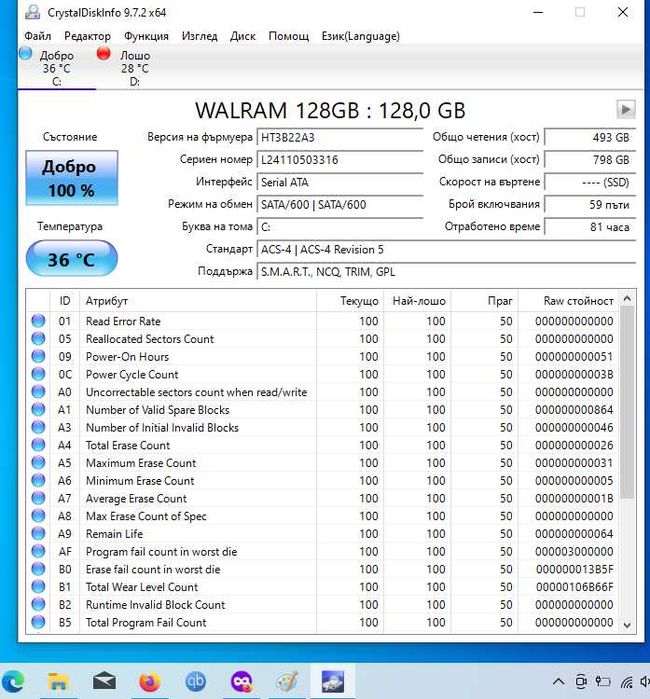The image size is (650, 699).
Task: Click the interface field Serial ATA
Action: coord(340,182)
